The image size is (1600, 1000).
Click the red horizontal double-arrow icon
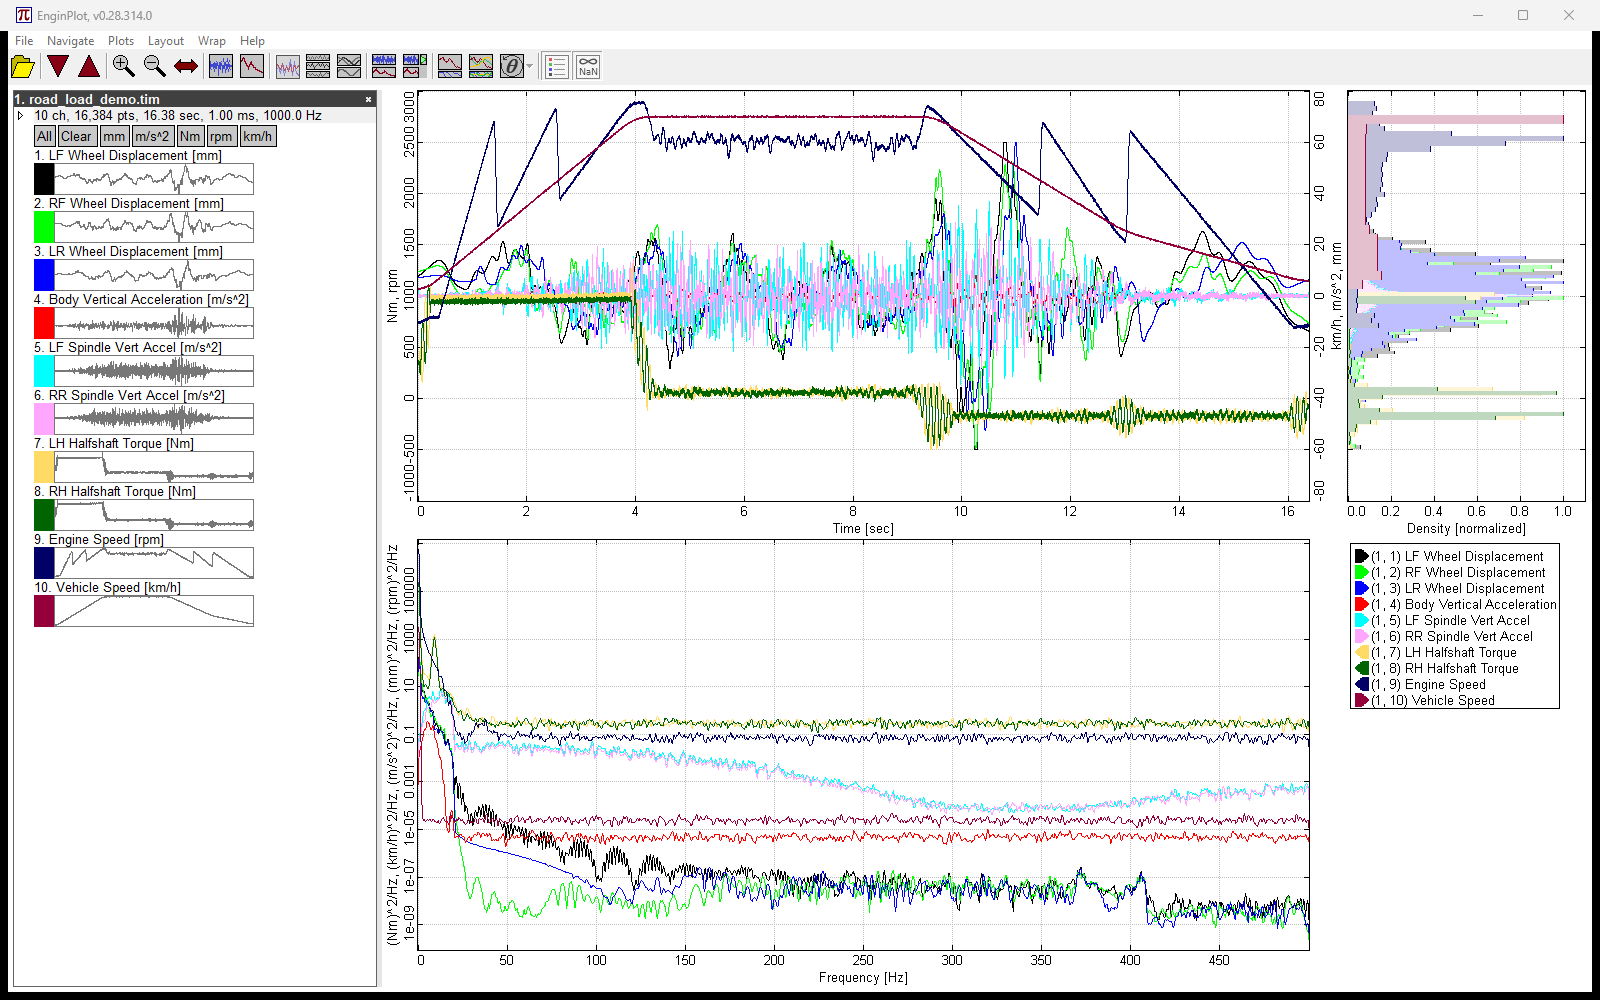pos(186,67)
